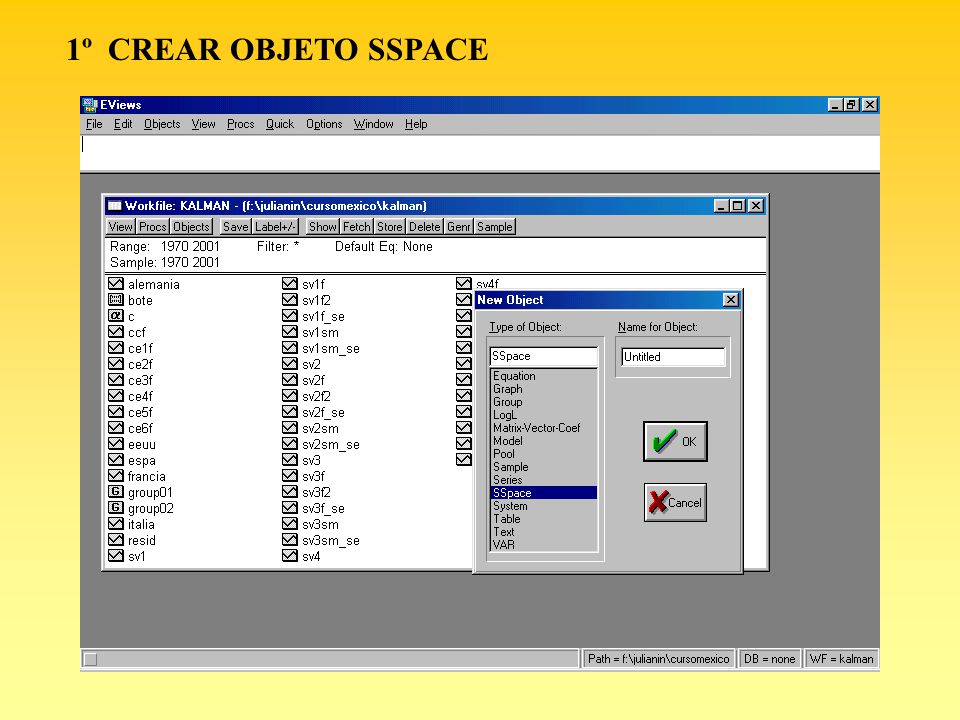
Task: Open the Window menu
Action: 373,124
